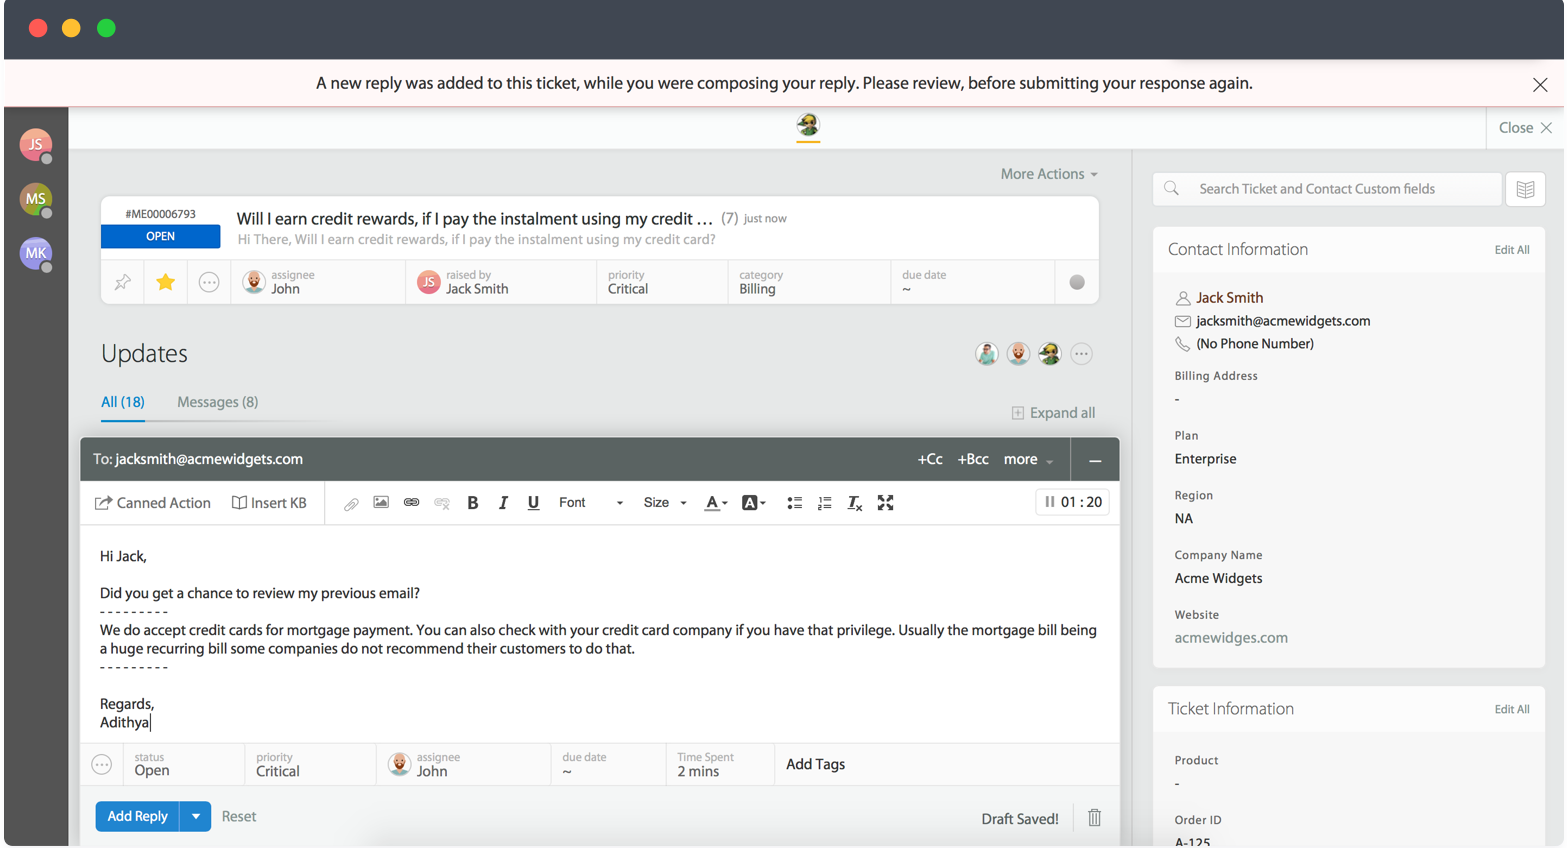Open the MK agent avatar in sidebar
Screen dimensions: 1567x848
pyautogui.click(x=36, y=253)
